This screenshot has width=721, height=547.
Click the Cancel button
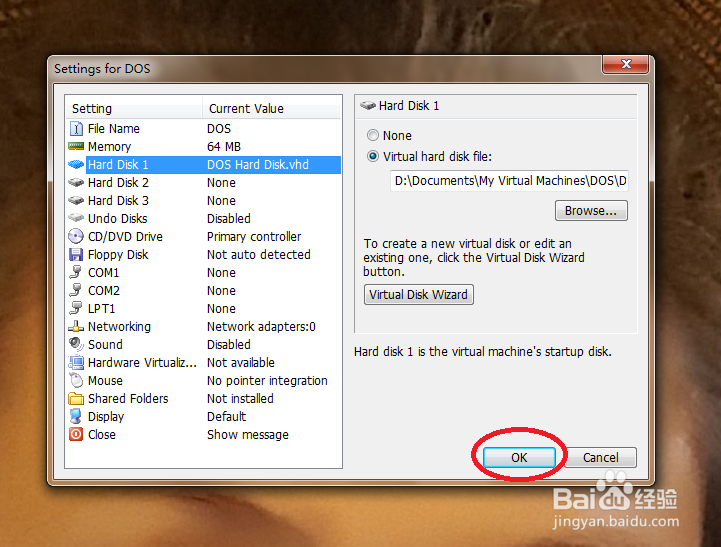coord(601,457)
